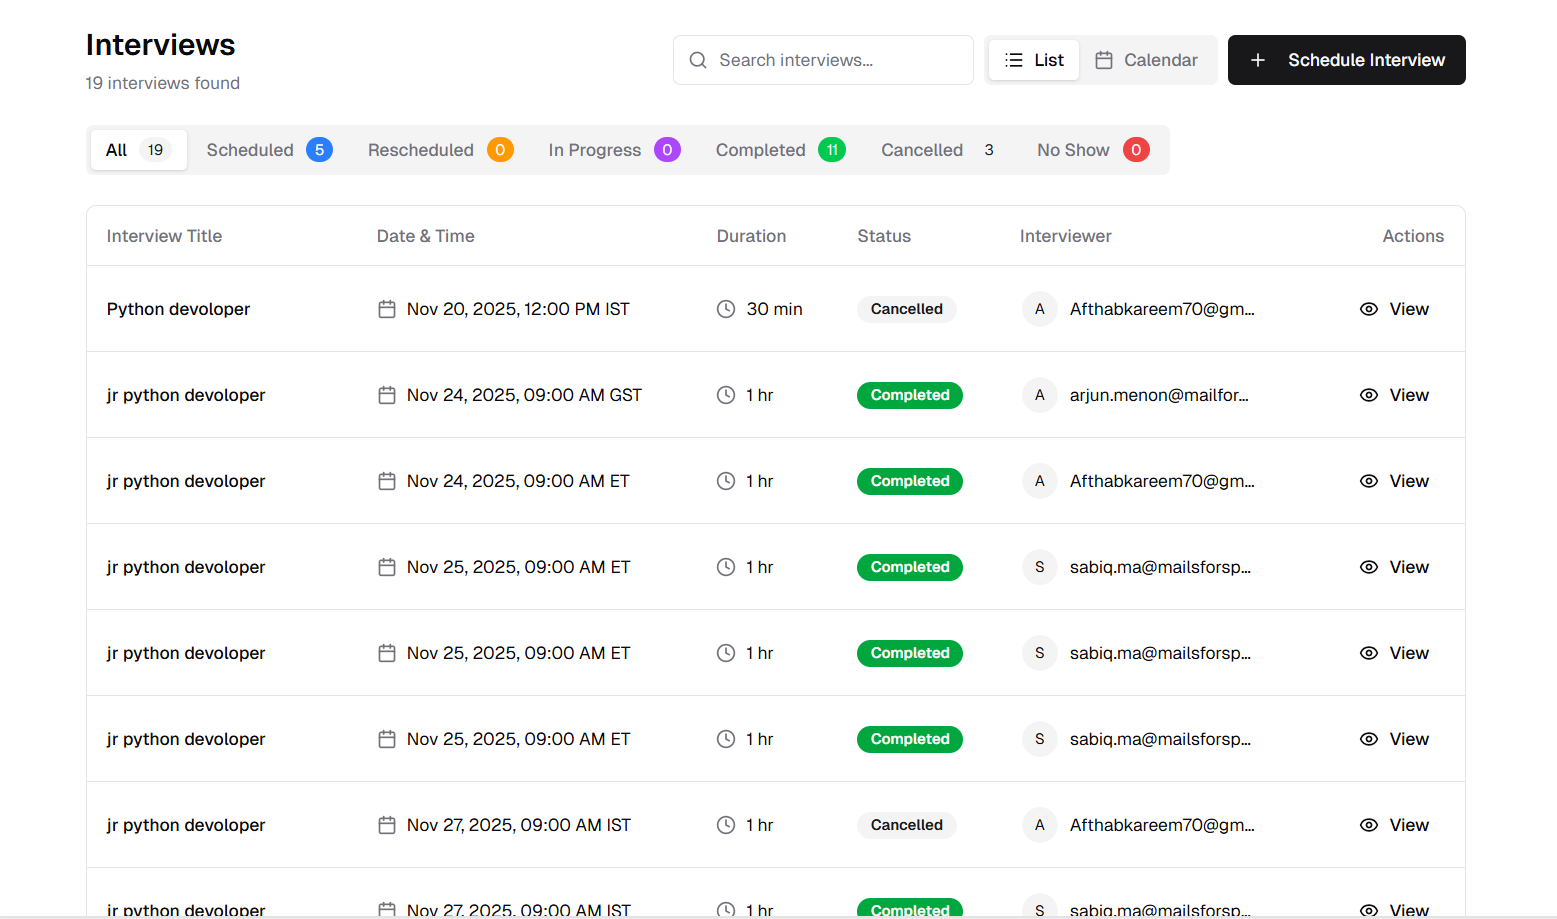The width and height of the screenshot is (1557, 919).
Task: View the Nov 27 cancelled interview
Action: [x=1395, y=825]
